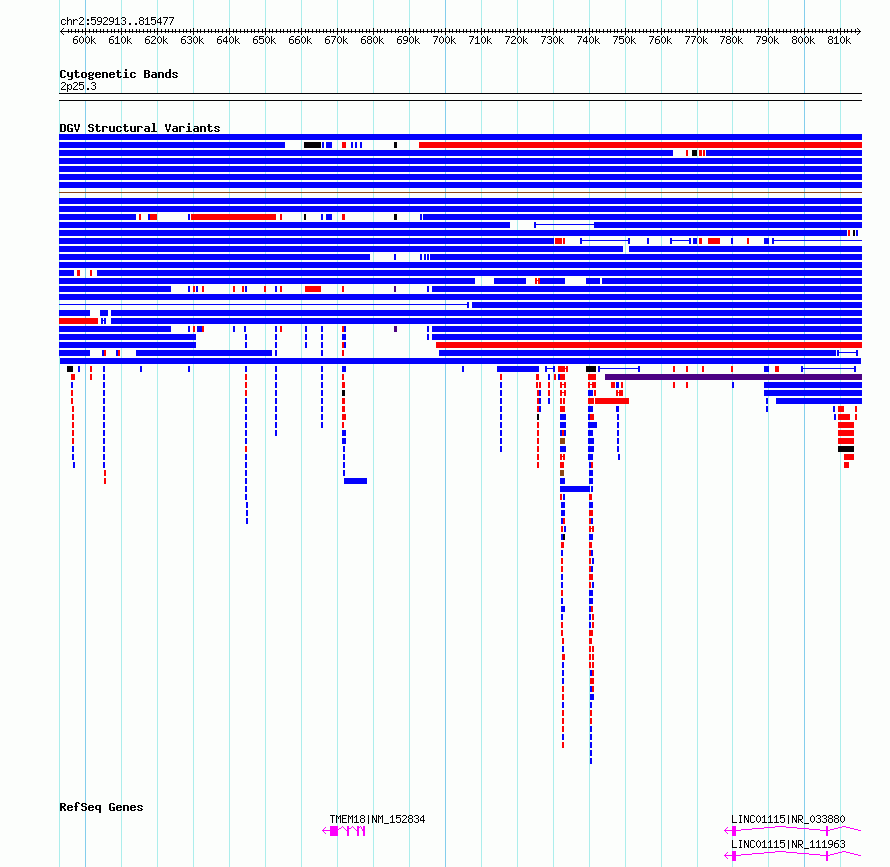Click the purple variant bar near 750k-810k

[733, 377]
